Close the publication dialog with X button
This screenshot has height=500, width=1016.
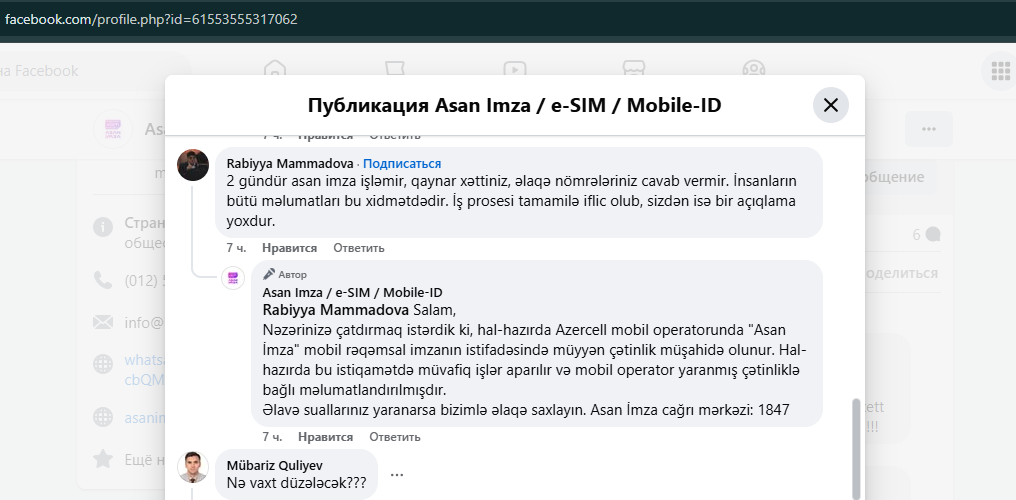pyautogui.click(x=830, y=105)
